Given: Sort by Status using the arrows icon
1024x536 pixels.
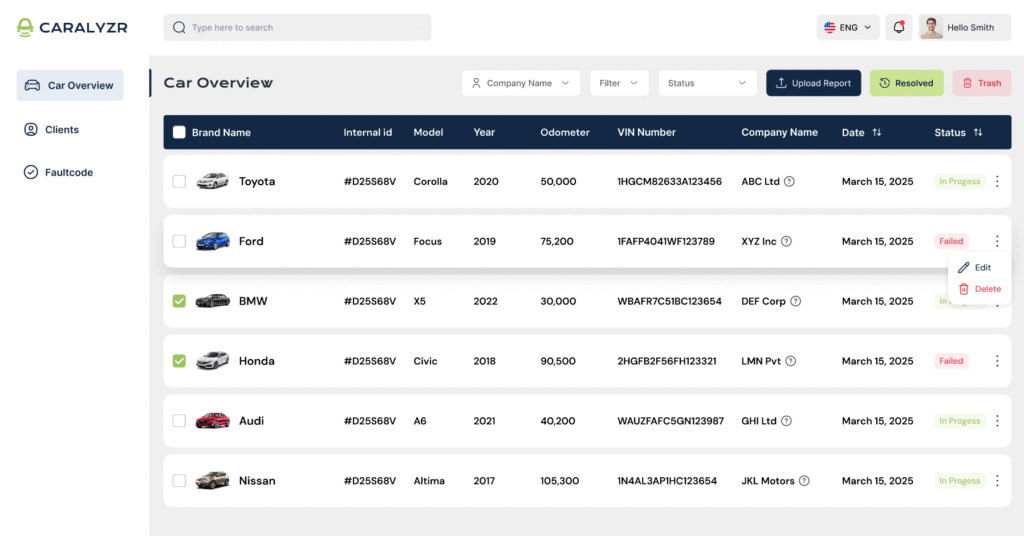Looking at the screenshot, I should [978, 133].
